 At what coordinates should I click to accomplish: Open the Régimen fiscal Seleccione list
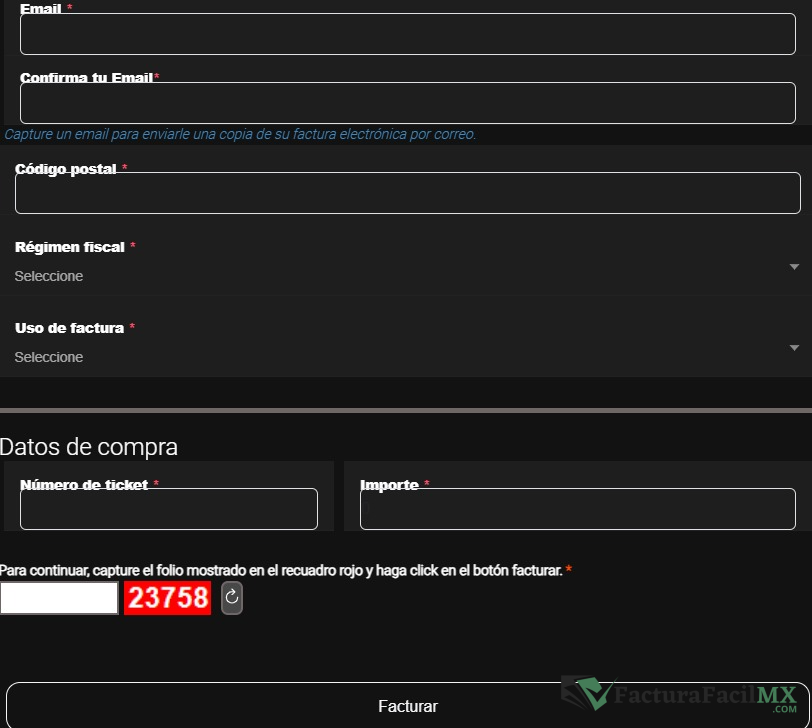[400, 276]
